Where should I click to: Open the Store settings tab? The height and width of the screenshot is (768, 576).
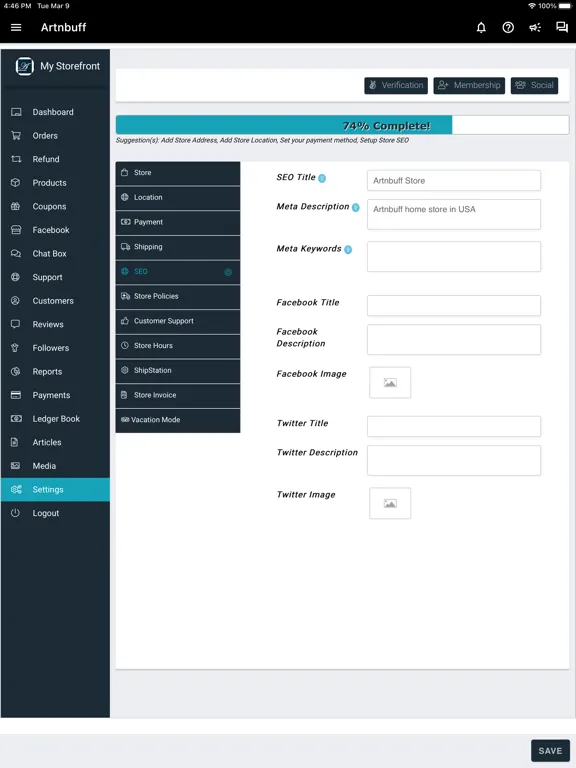[178, 173]
